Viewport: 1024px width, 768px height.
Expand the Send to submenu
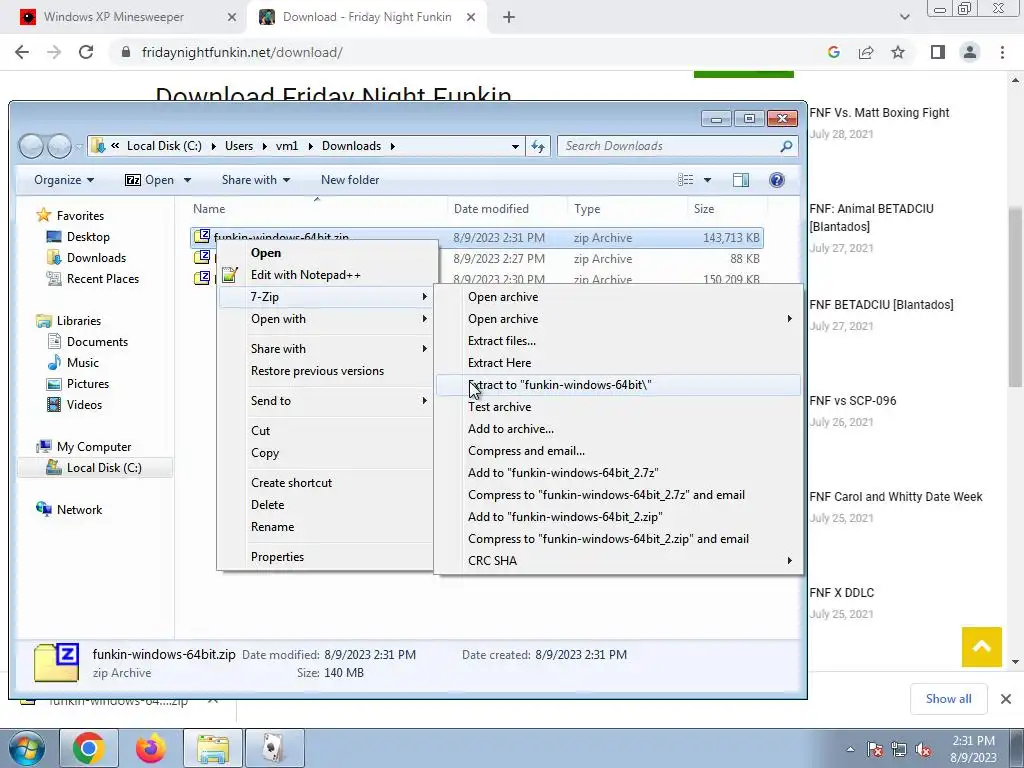point(327,401)
